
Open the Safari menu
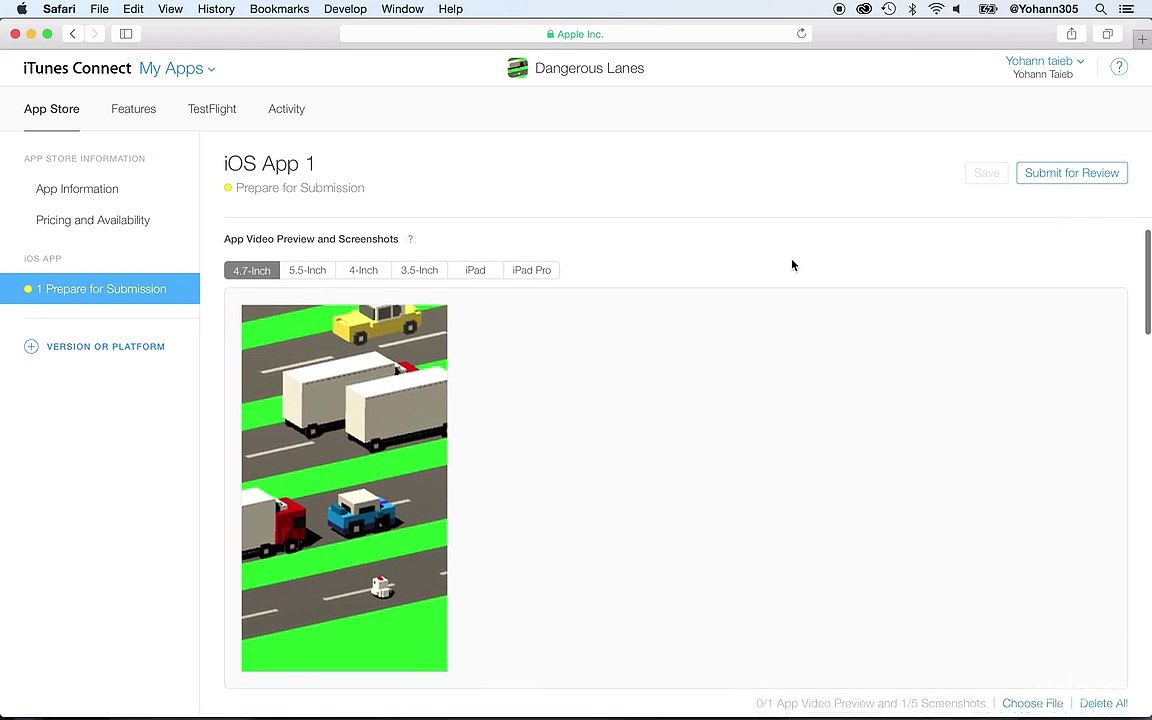pos(59,9)
